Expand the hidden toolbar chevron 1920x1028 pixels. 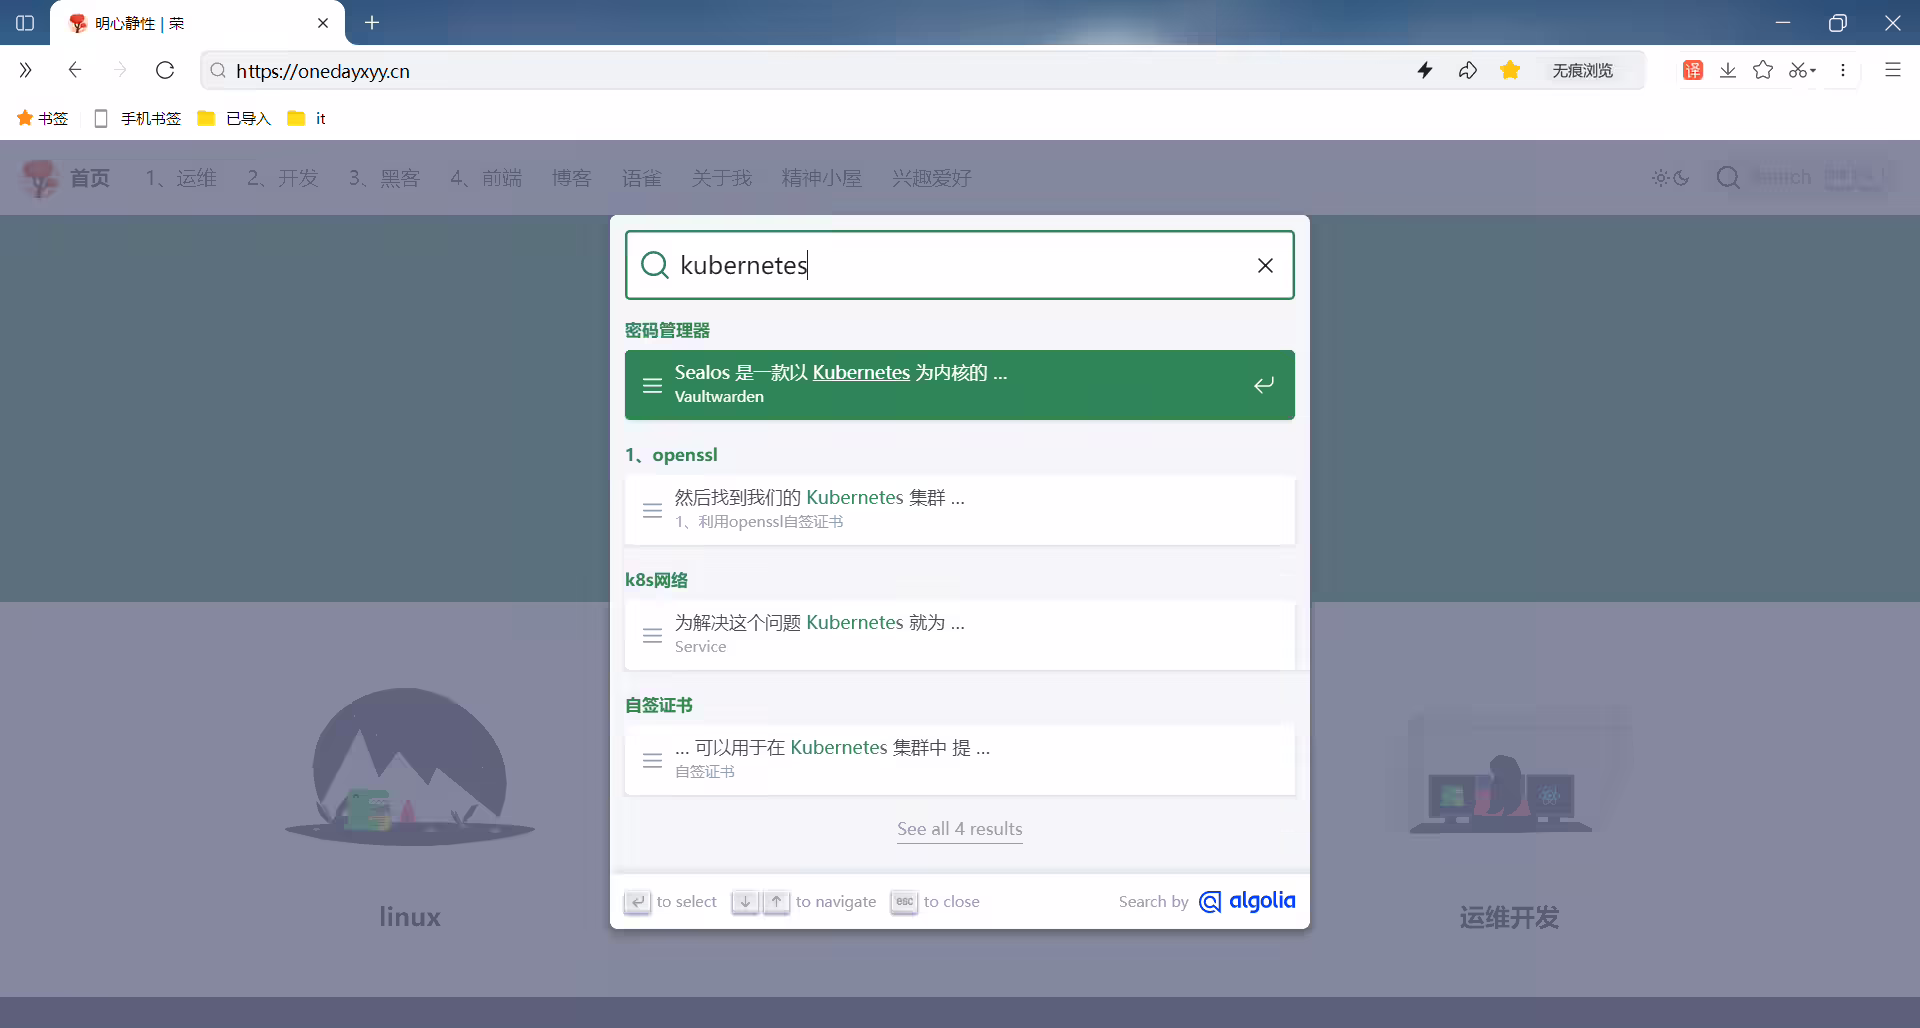tap(25, 70)
